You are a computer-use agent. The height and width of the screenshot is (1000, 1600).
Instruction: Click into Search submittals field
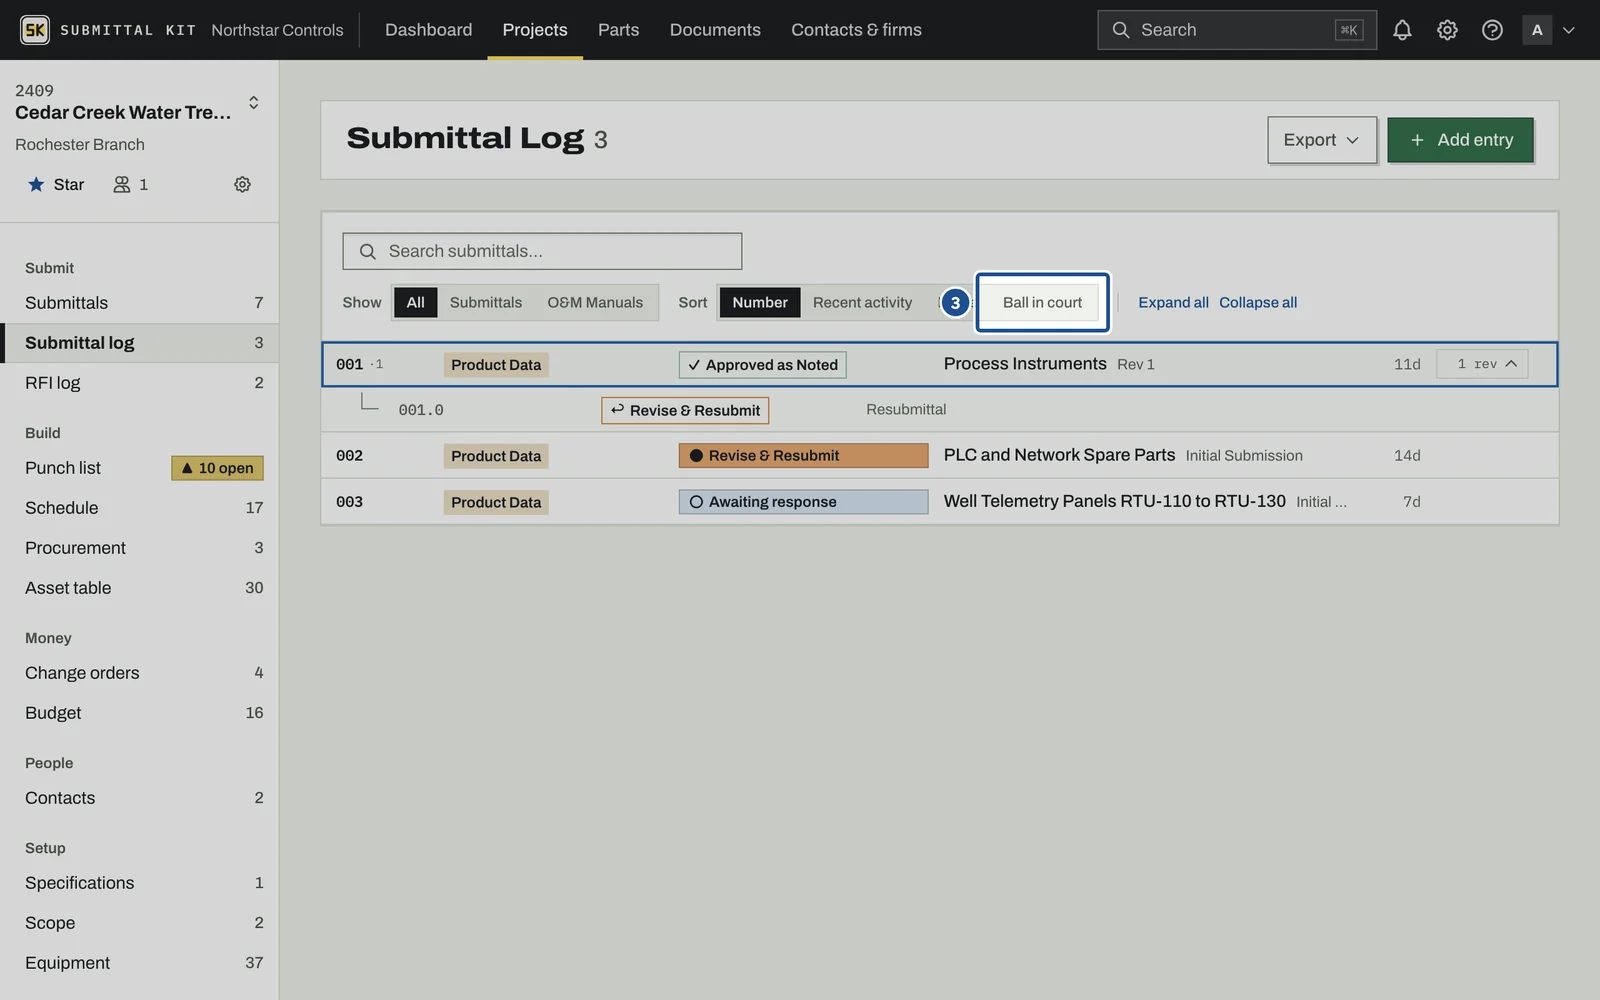tap(542, 251)
